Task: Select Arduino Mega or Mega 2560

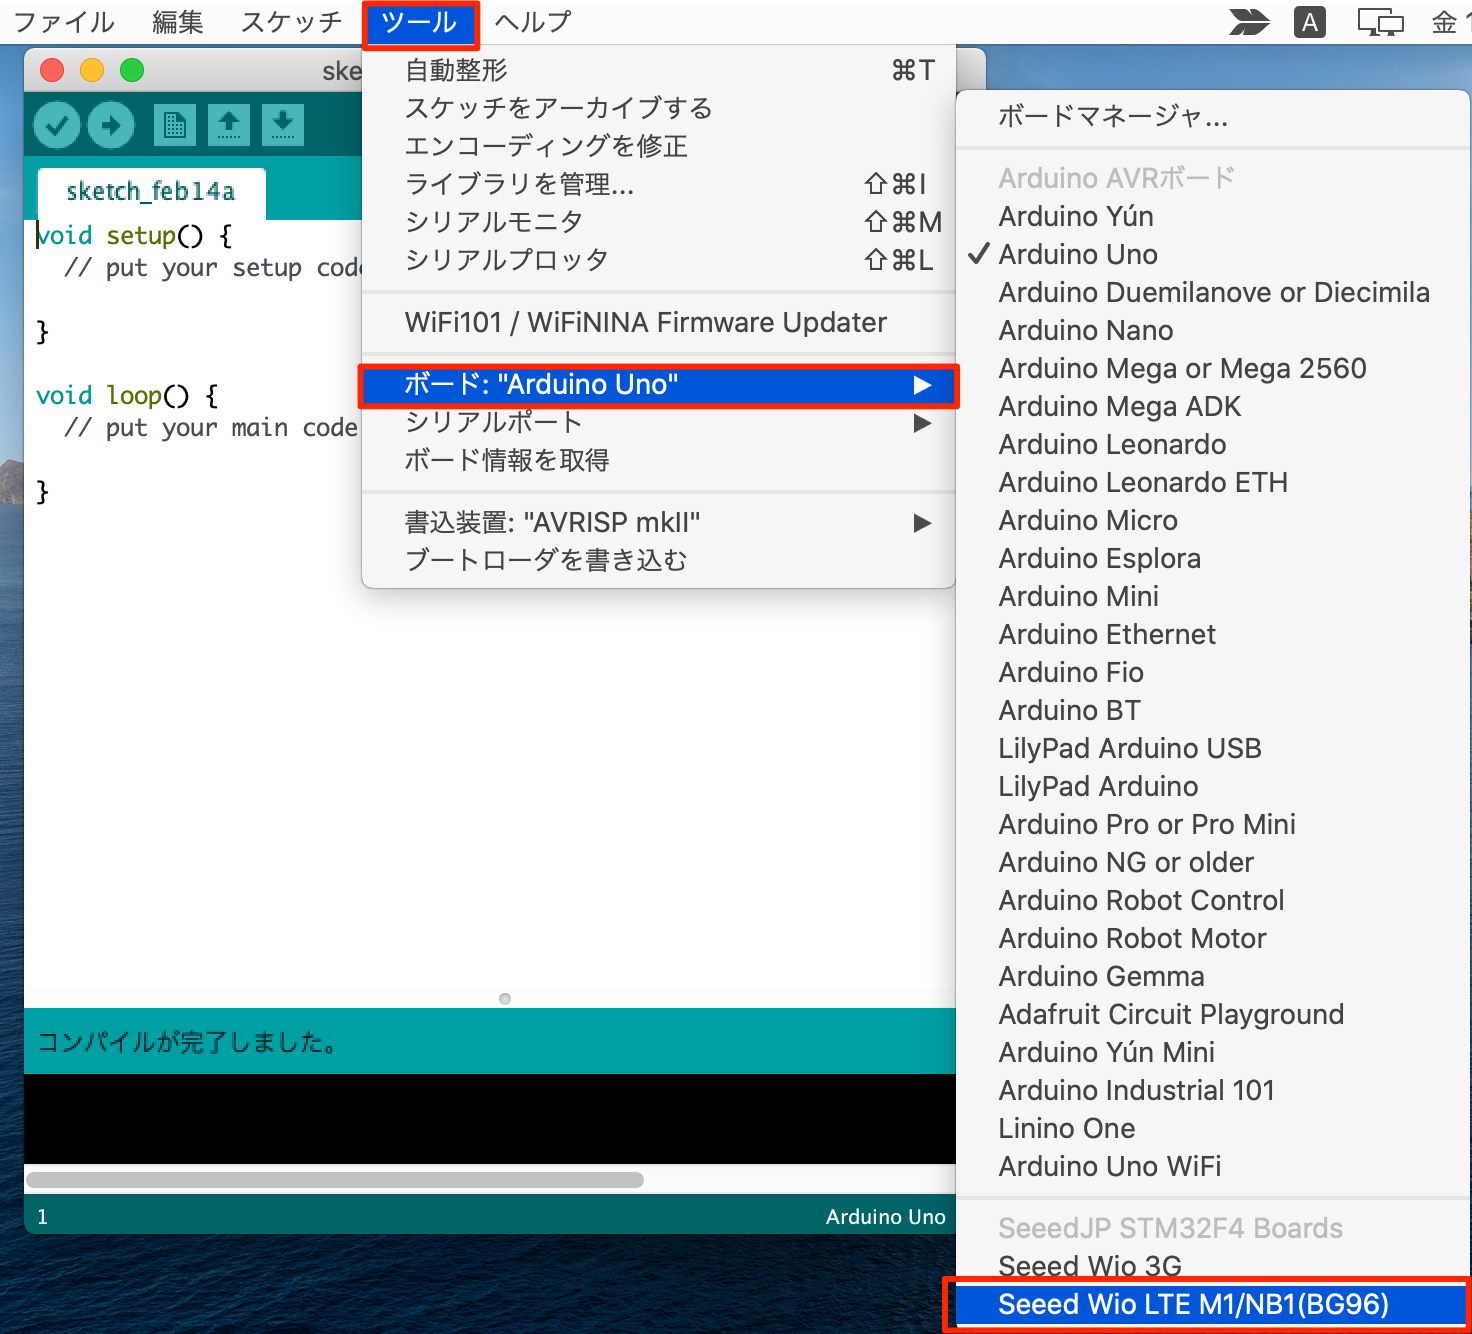Action: [1212, 368]
